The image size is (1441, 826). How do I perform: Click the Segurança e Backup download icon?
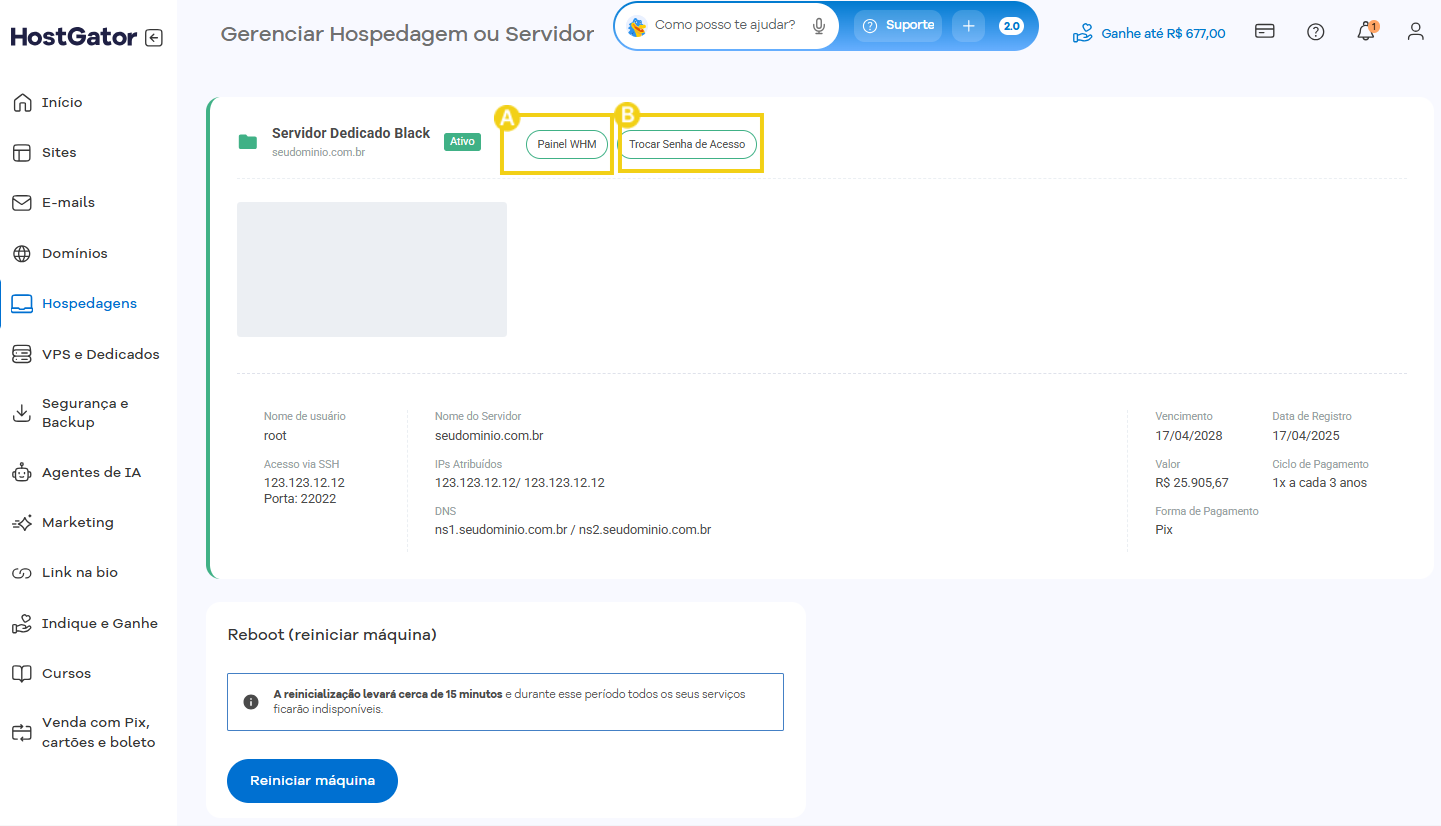[x=22, y=413]
